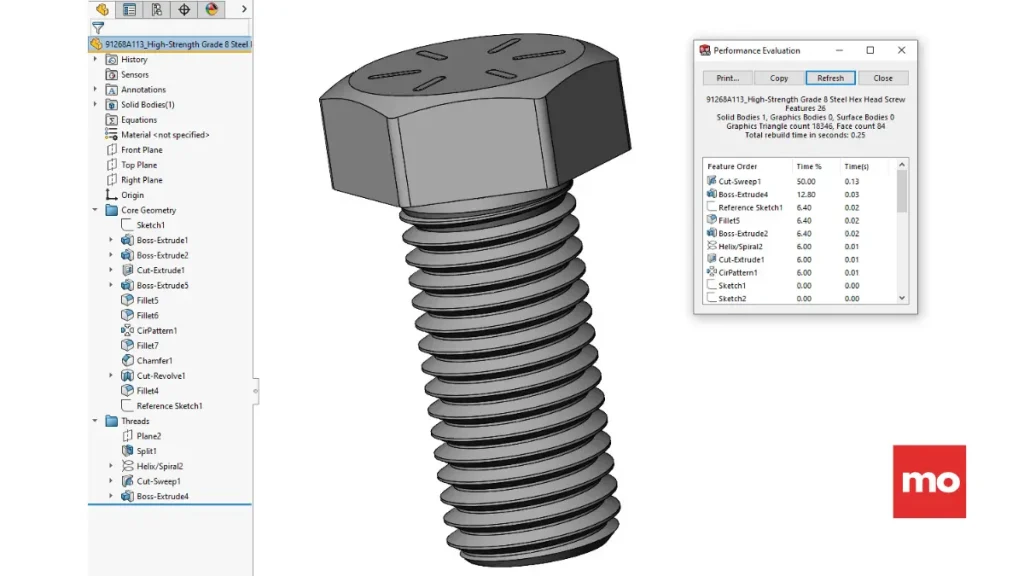Select the Front Plane icon
The width and height of the screenshot is (1024, 576).
[112, 150]
